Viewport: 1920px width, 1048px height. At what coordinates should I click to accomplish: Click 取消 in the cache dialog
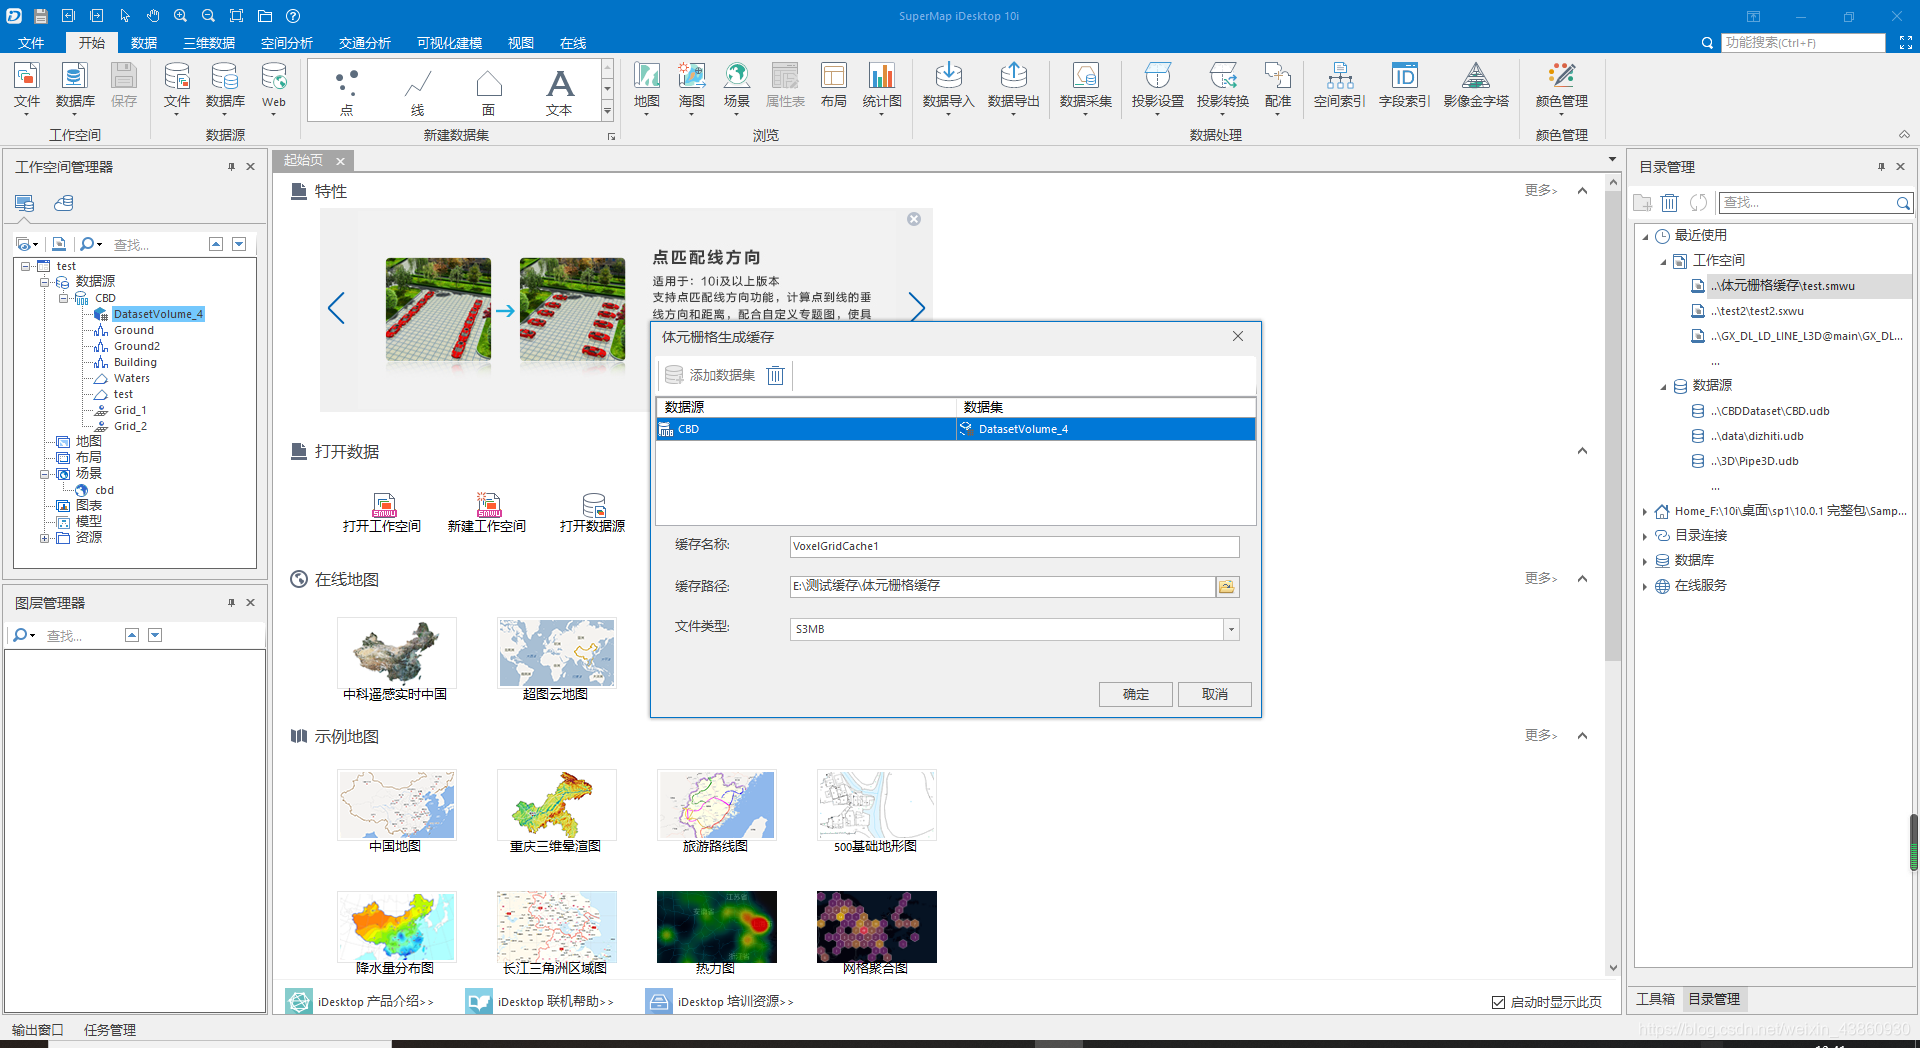tap(1215, 694)
